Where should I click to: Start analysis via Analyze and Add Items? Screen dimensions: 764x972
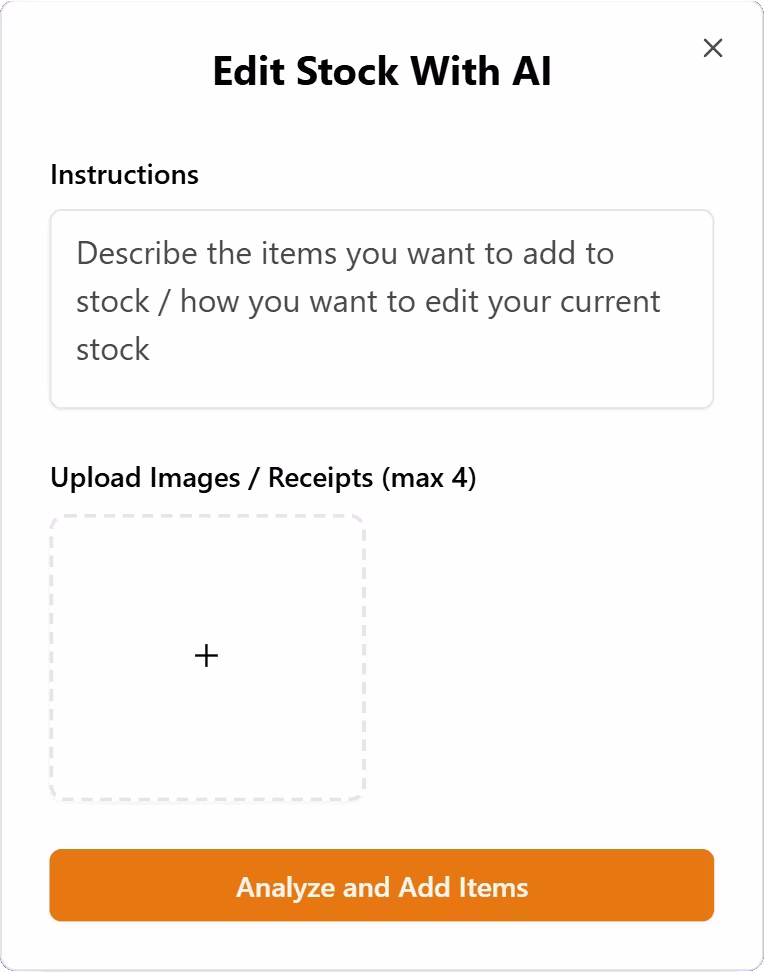tap(381, 886)
